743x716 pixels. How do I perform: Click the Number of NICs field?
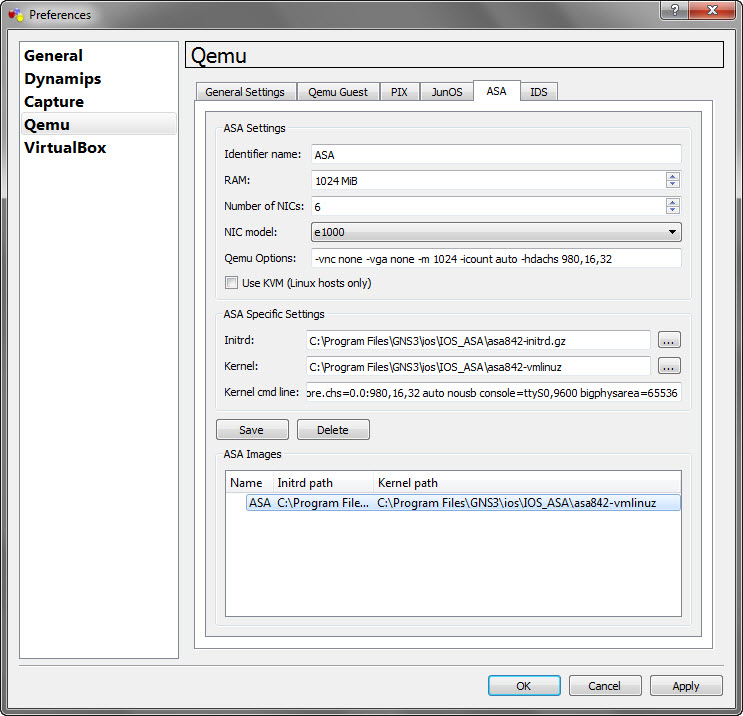pyautogui.click(x=488, y=207)
